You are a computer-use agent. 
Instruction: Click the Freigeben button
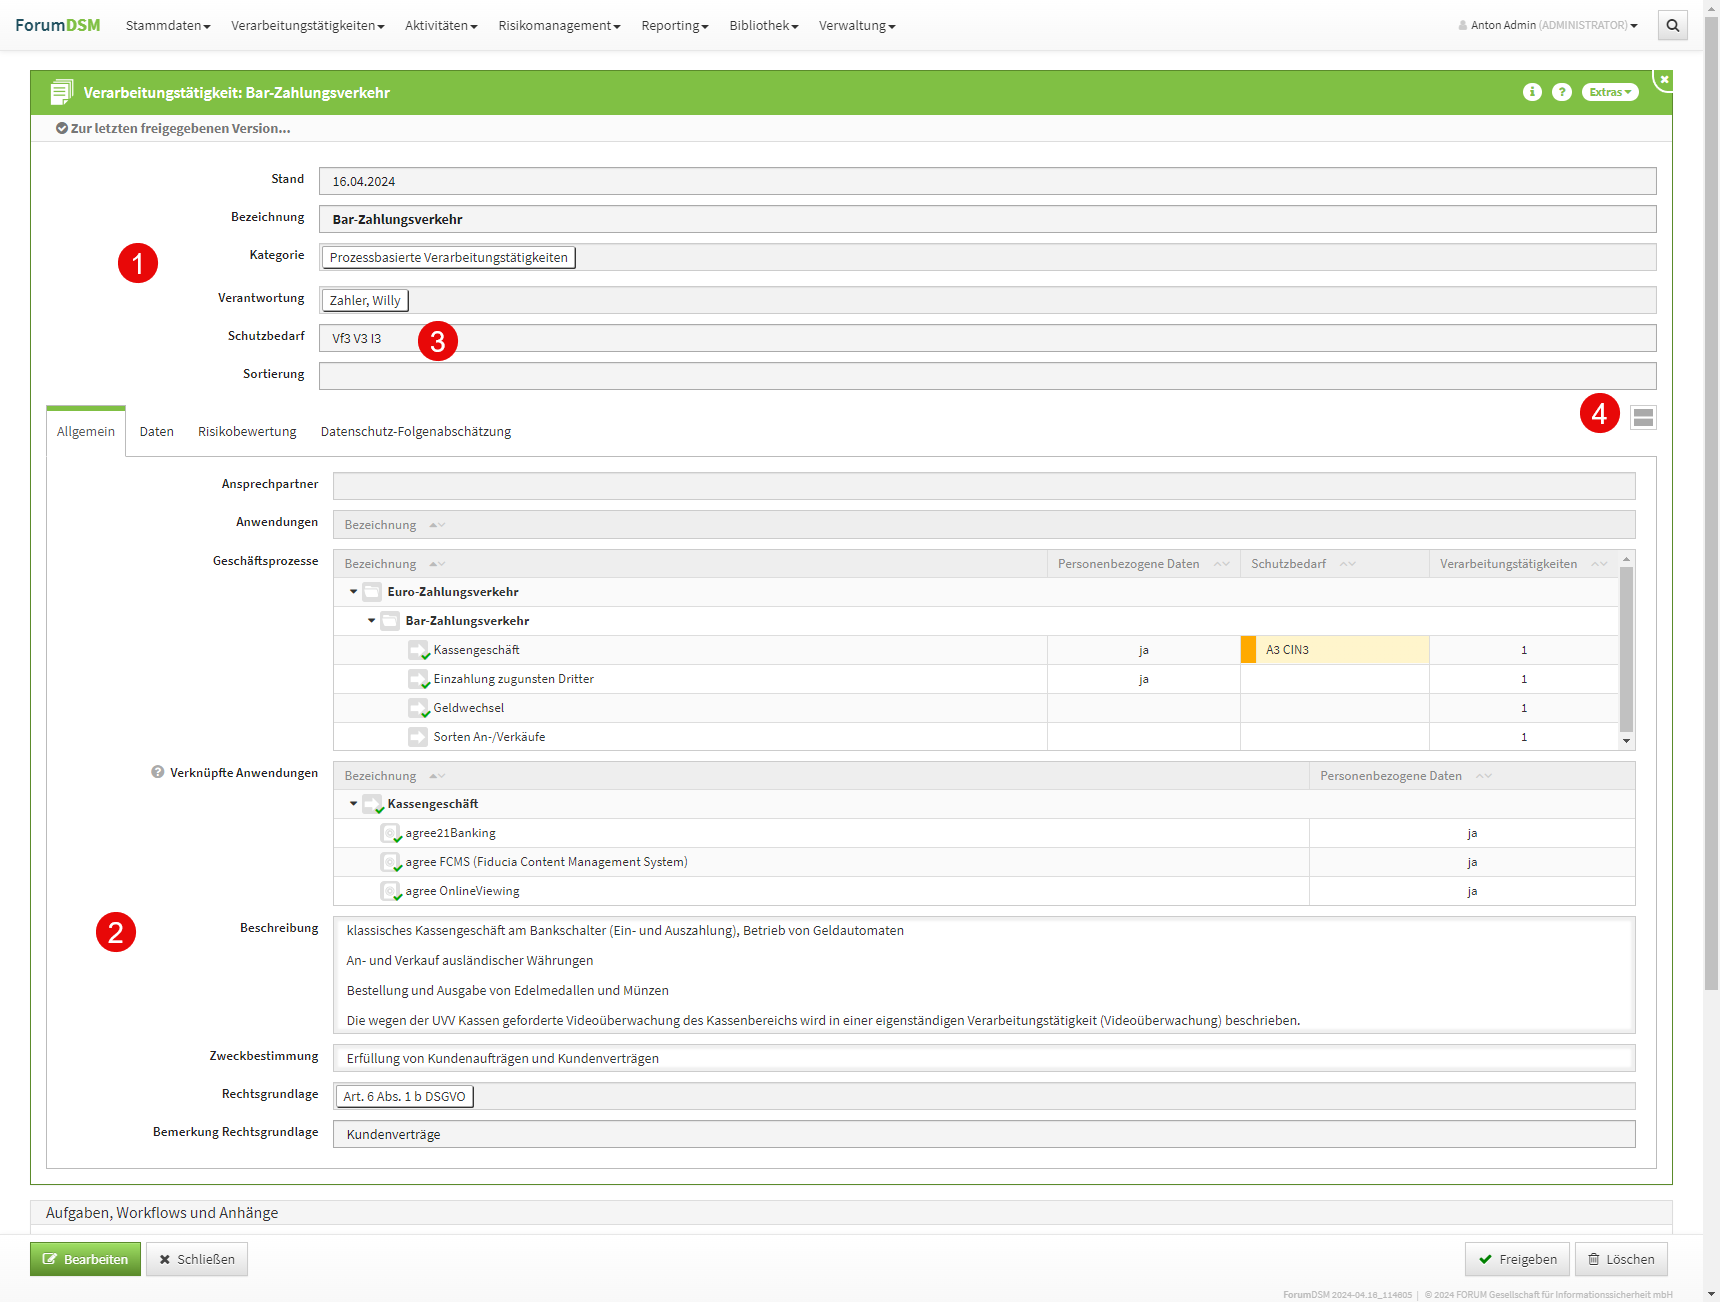tap(1517, 1259)
